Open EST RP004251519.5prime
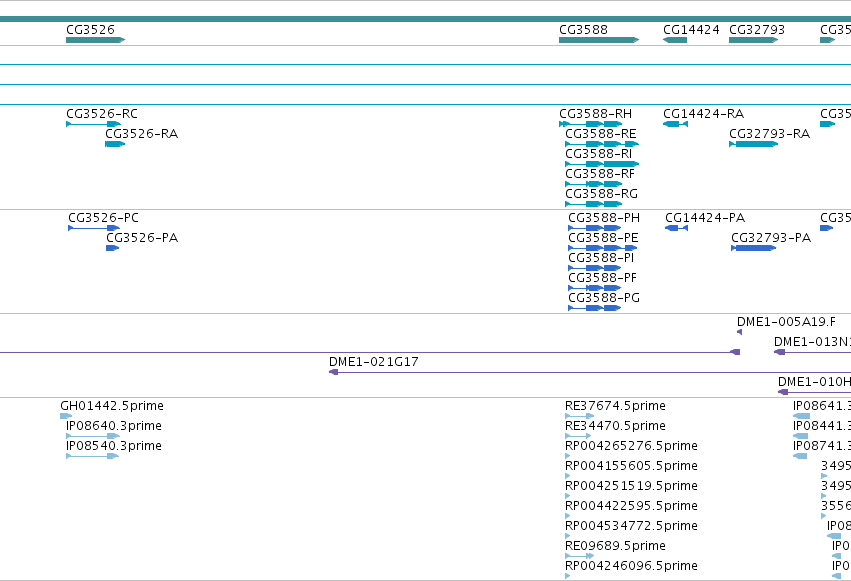 tap(631, 487)
